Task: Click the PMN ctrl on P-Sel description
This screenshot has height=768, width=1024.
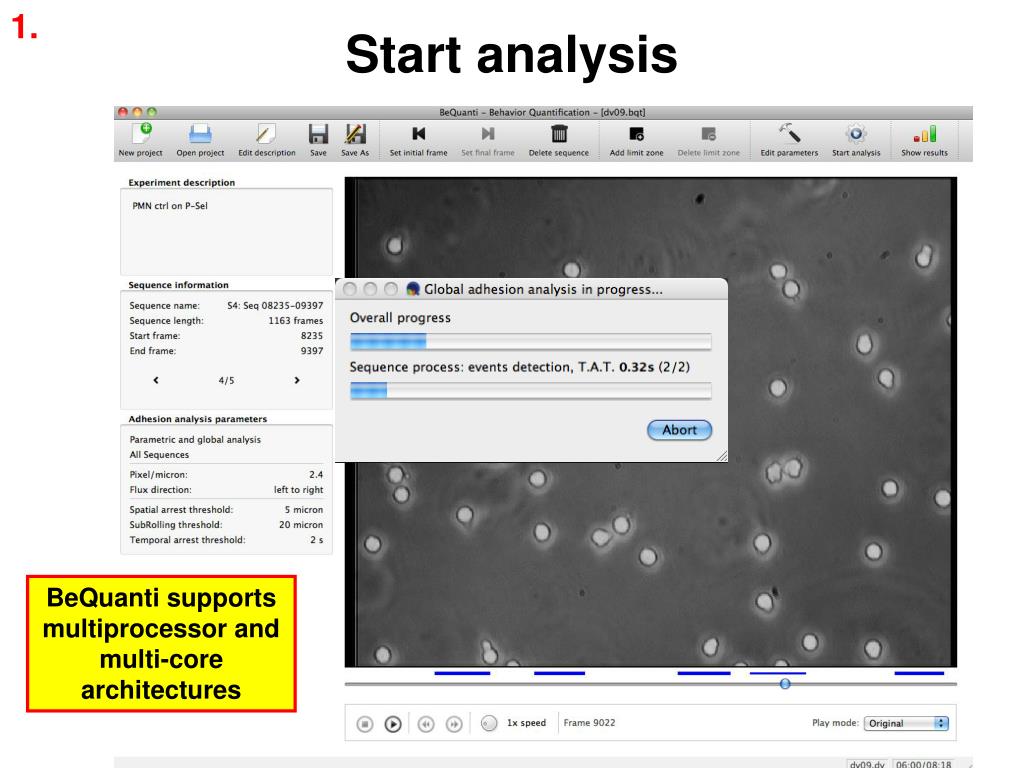Action: coord(170,206)
